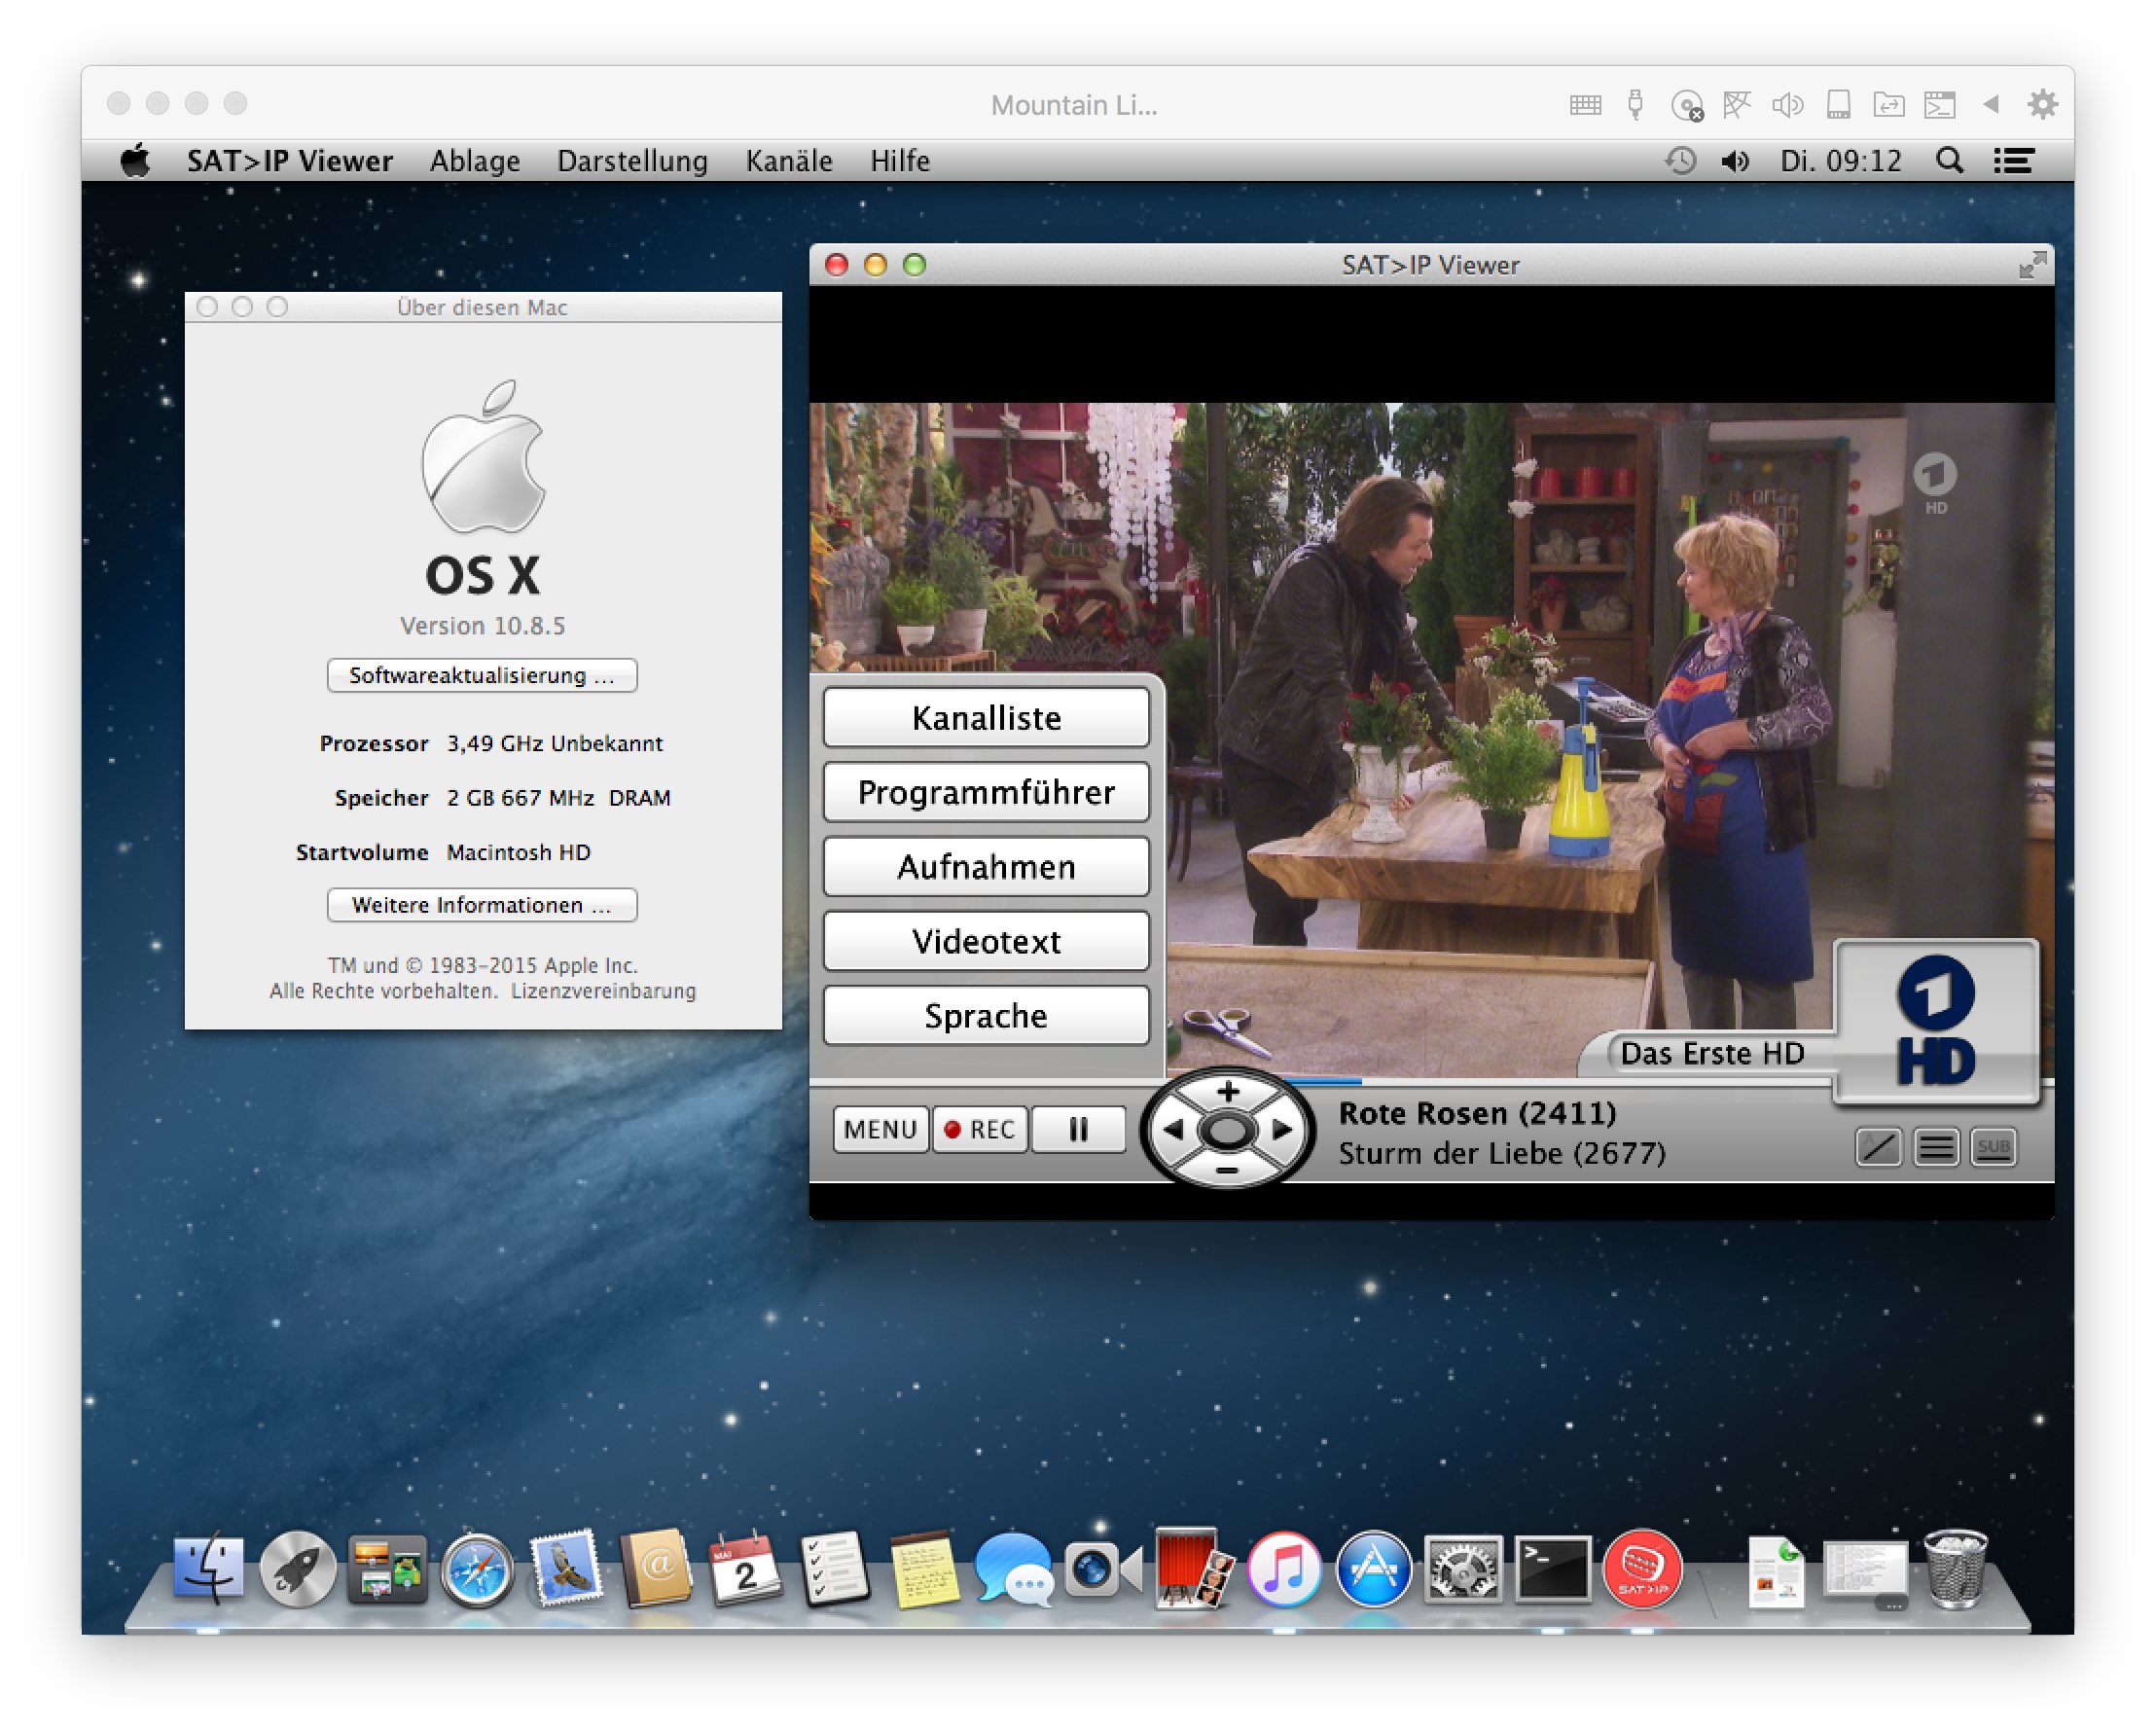Collapse the VM toolbar with the left triangle
Image resolution: width=2156 pixels, height=1732 pixels.
pos(1991,104)
